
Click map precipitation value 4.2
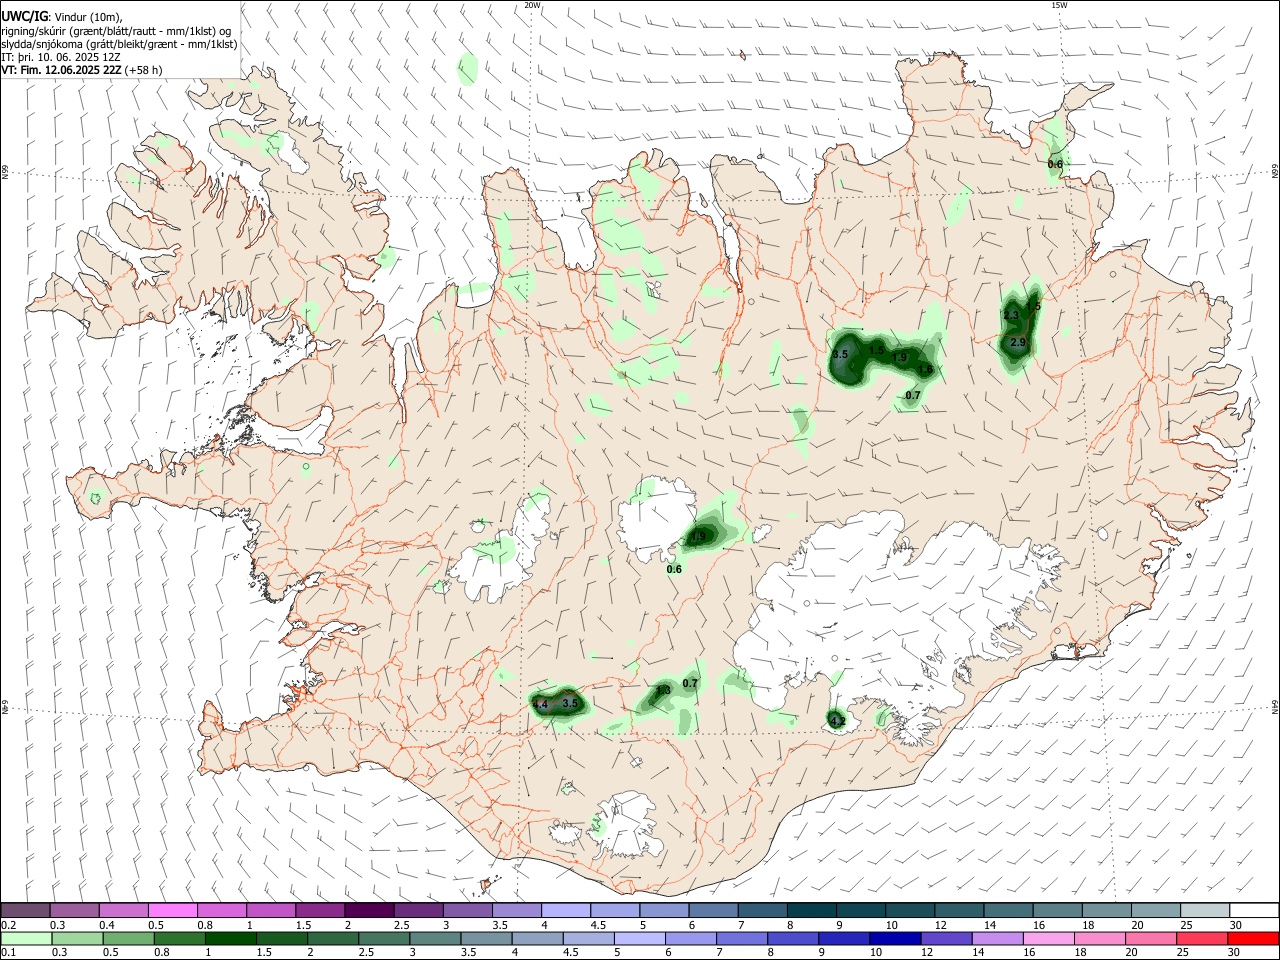click(x=838, y=721)
